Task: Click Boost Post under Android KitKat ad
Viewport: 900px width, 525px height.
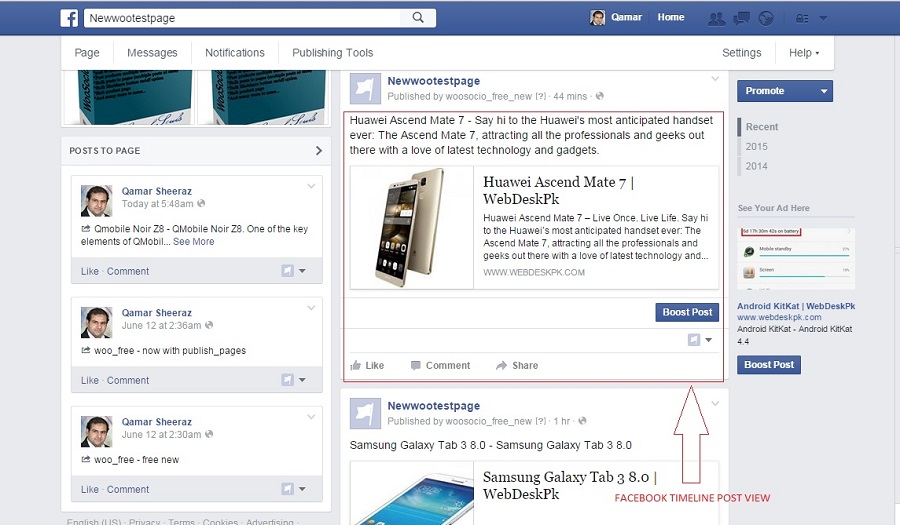Action: pos(769,364)
